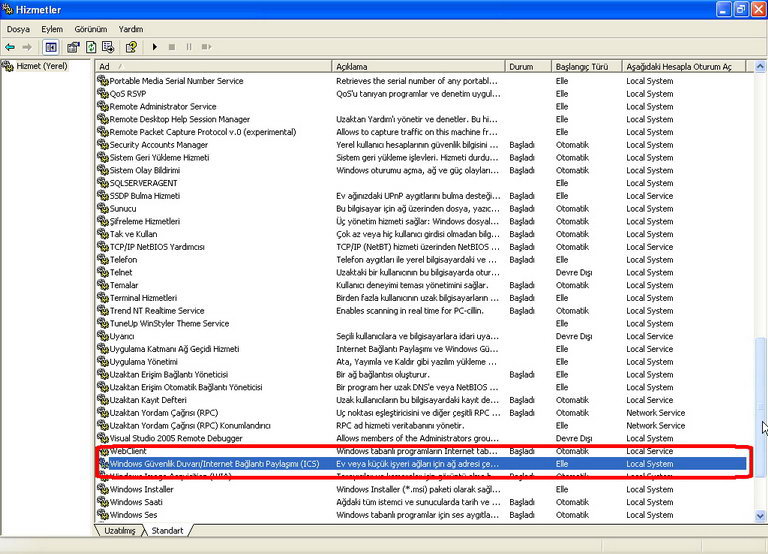Click the grey Forward arrow in toolbar
The height and width of the screenshot is (554, 768).
pos(27,47)
